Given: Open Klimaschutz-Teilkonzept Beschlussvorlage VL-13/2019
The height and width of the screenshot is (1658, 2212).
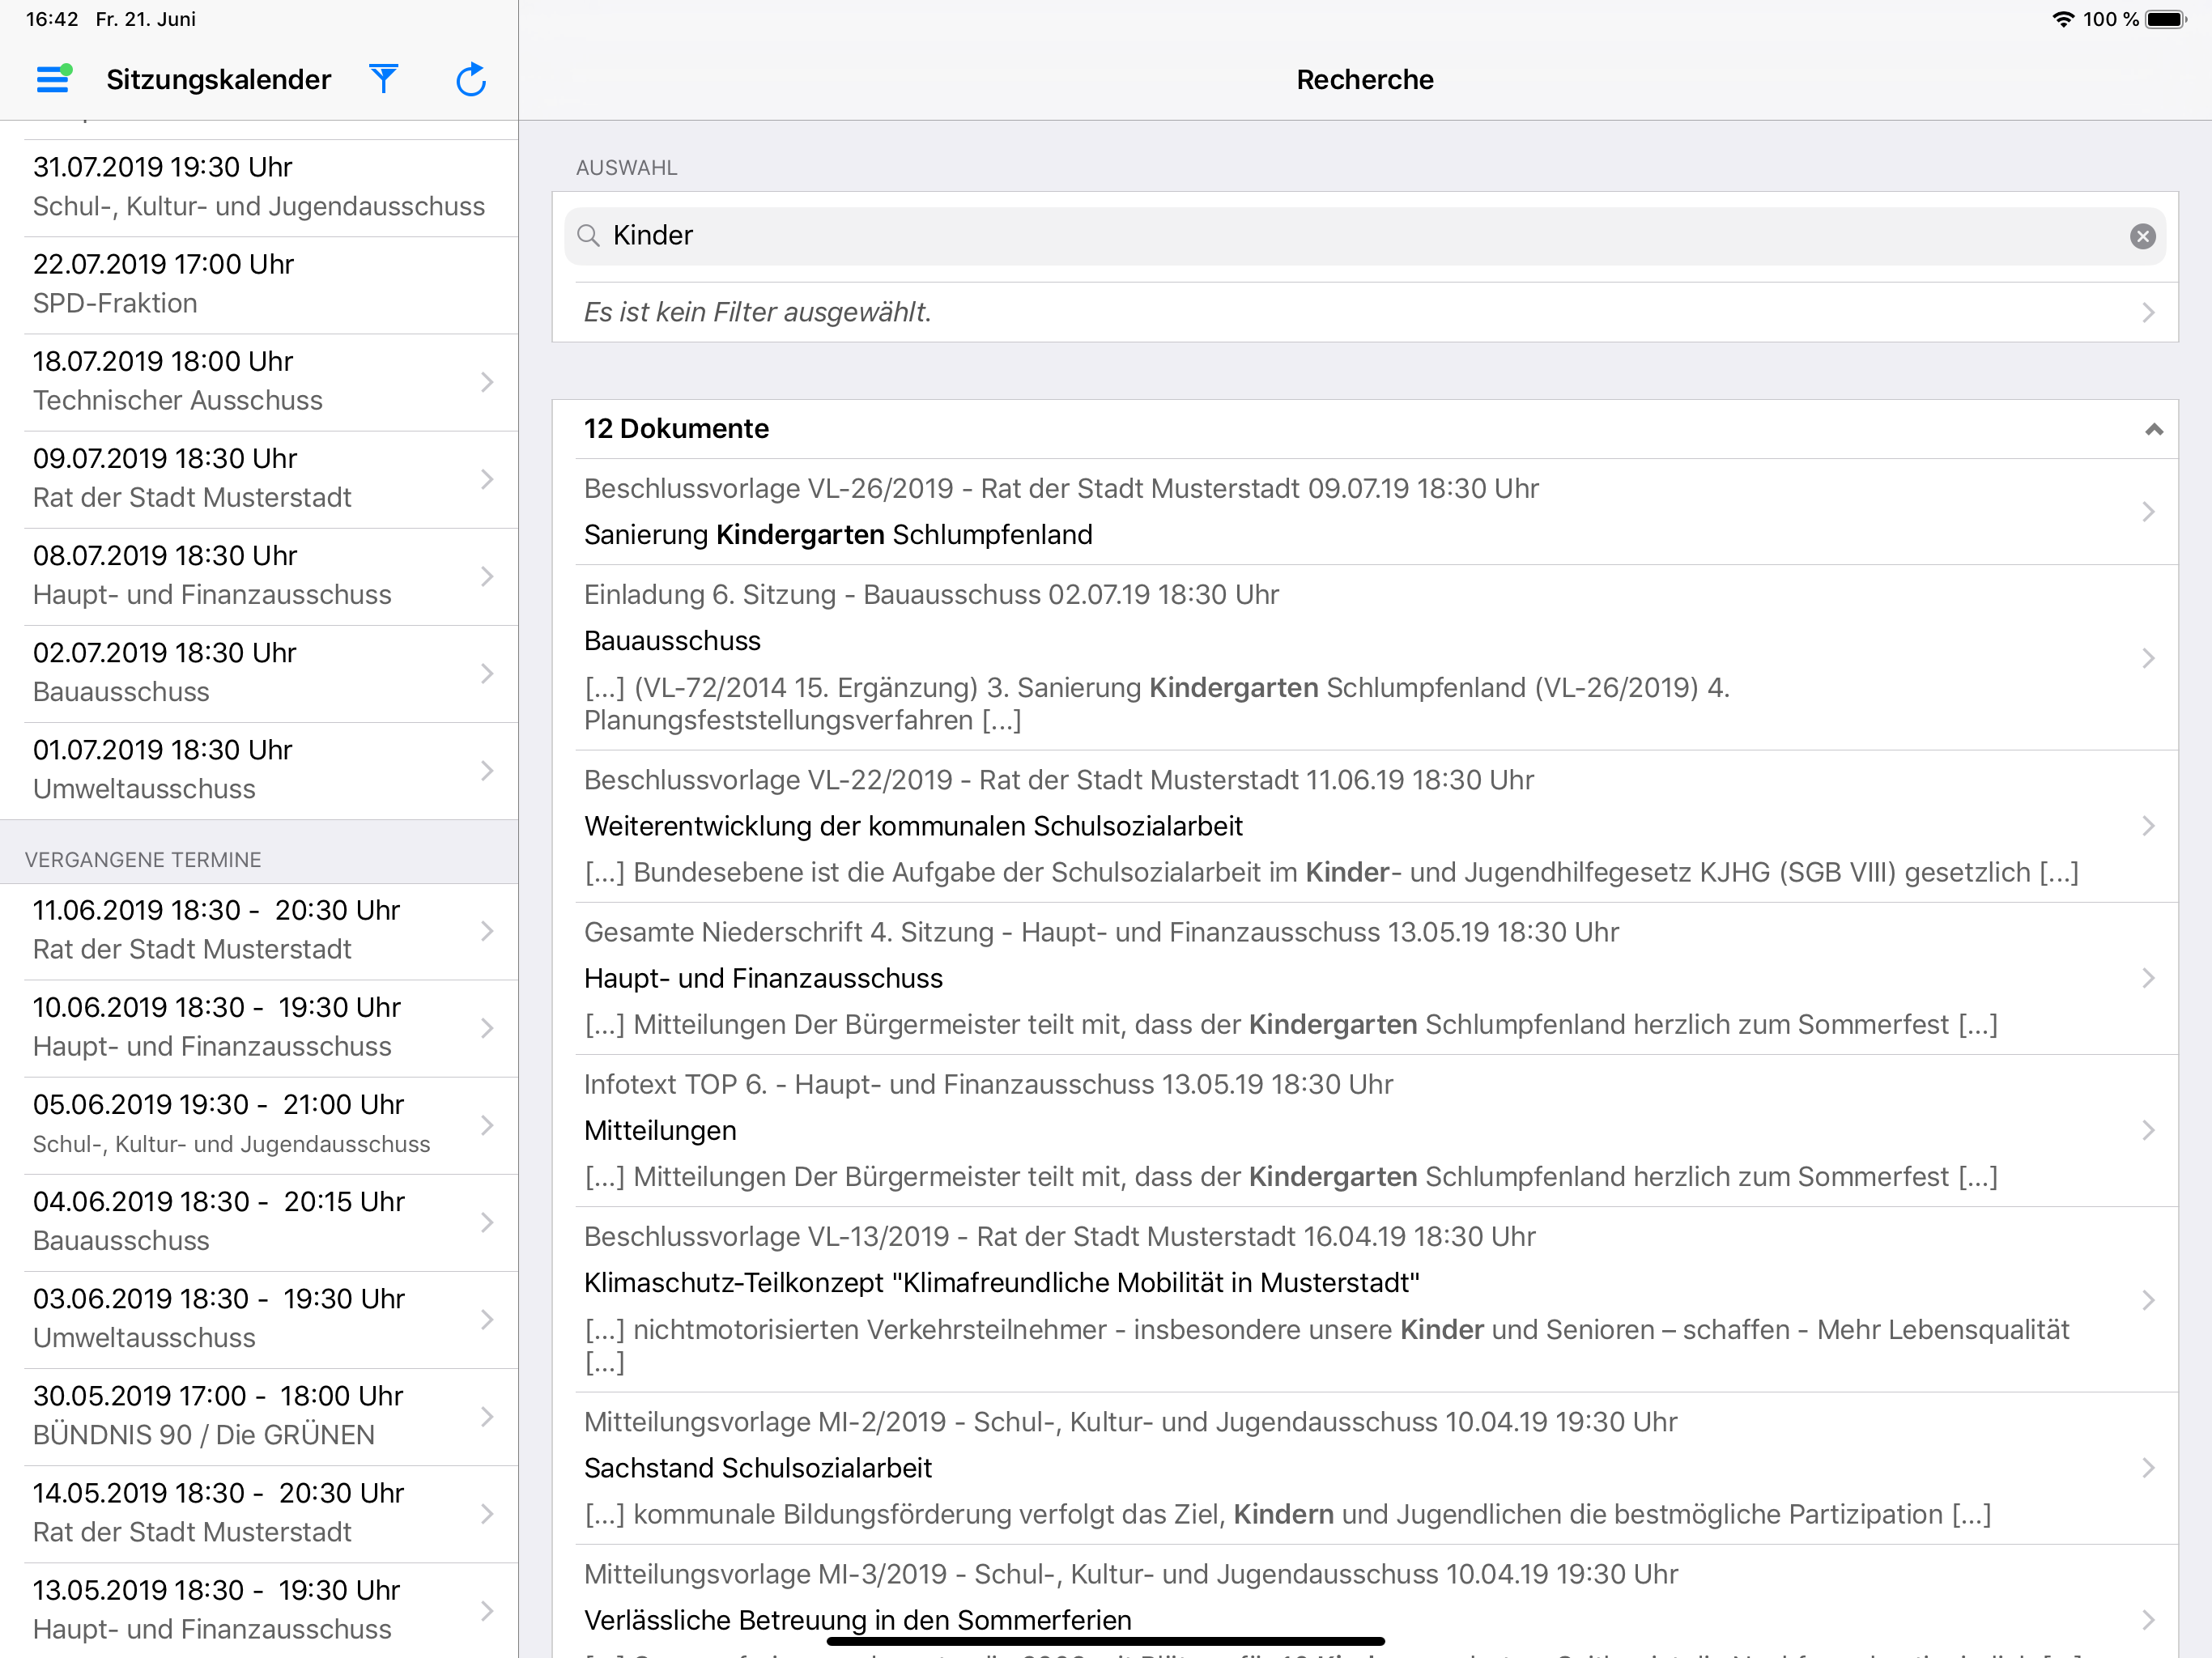Looking at the screenshot, I should coord(1365,1300).
